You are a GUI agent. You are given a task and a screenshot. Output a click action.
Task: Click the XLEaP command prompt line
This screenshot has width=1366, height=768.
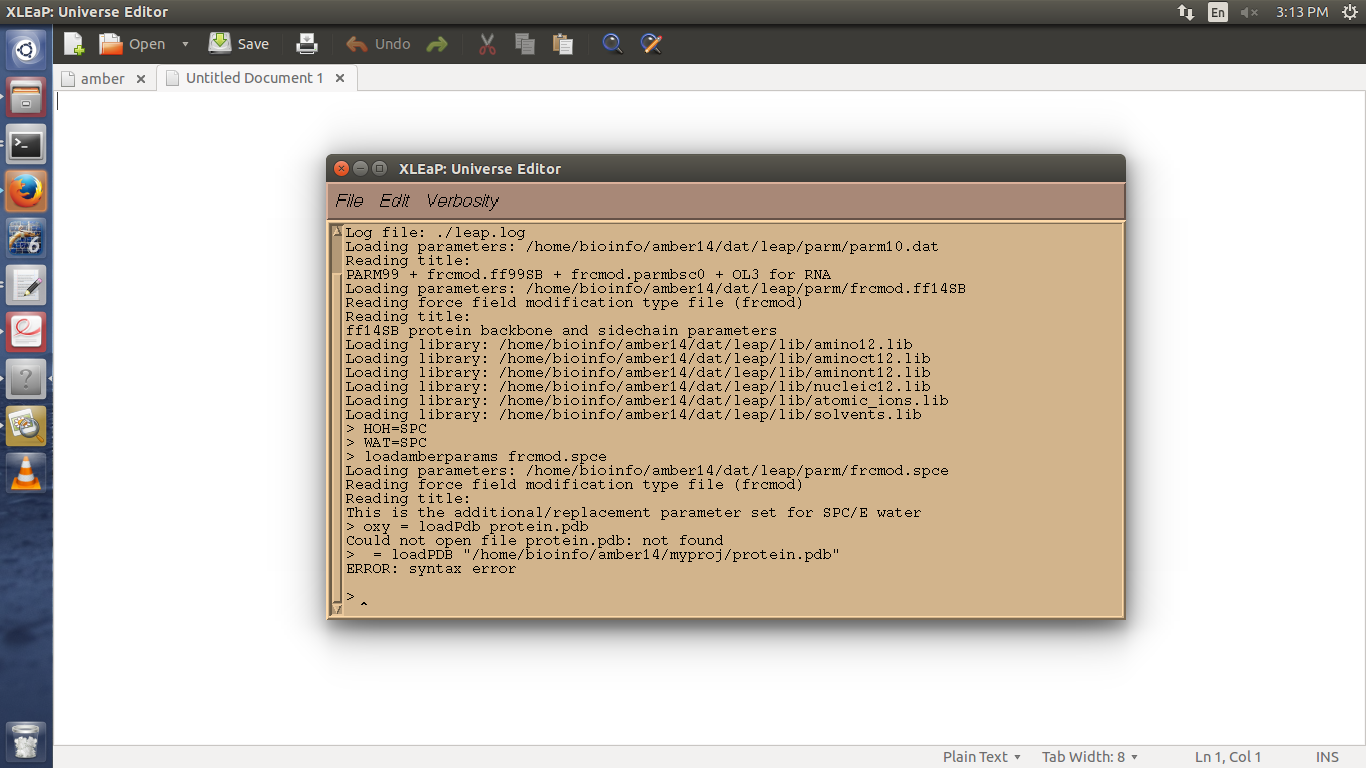tap(700, 597)
